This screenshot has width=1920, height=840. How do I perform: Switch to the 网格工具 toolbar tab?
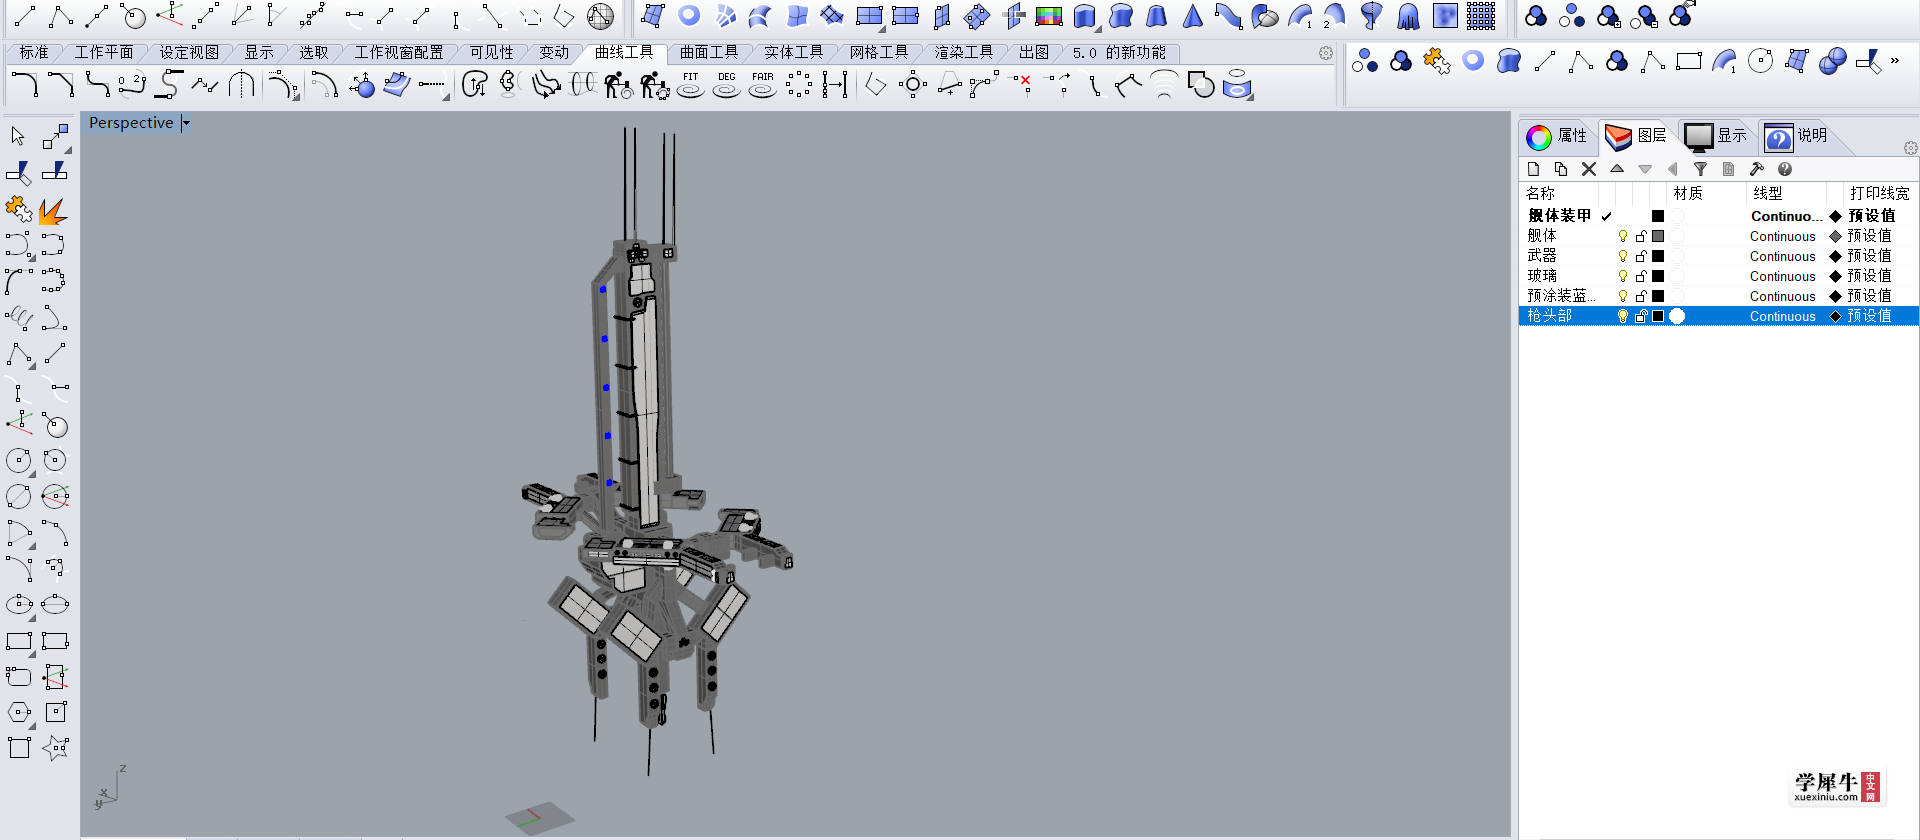[879, 52]
